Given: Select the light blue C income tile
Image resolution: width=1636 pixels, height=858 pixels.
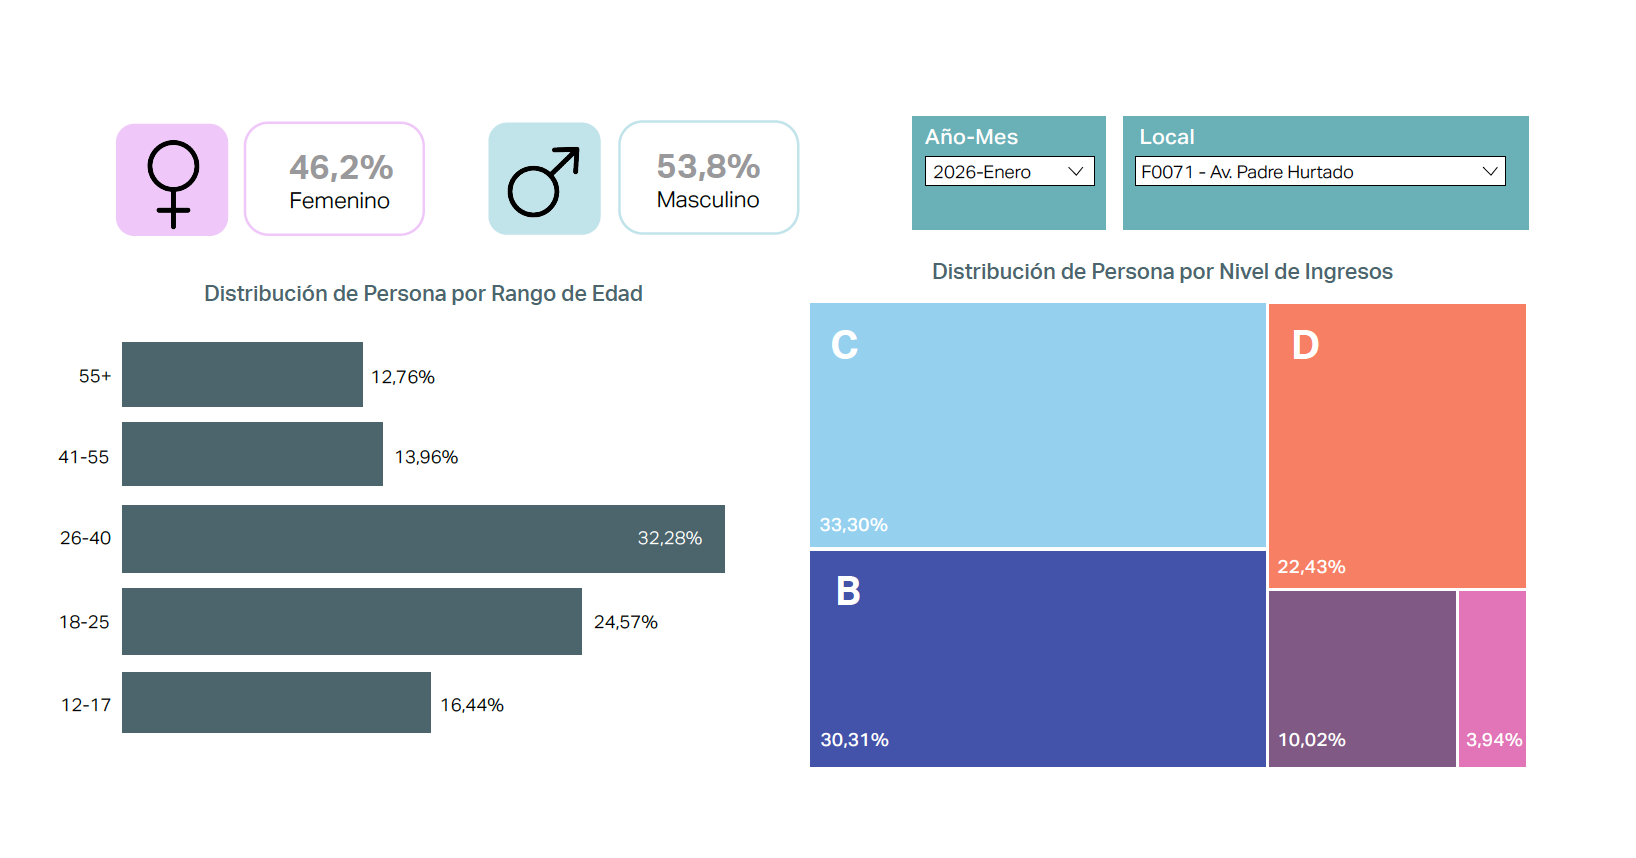Looking at the screenshot, I should 1037,425.
